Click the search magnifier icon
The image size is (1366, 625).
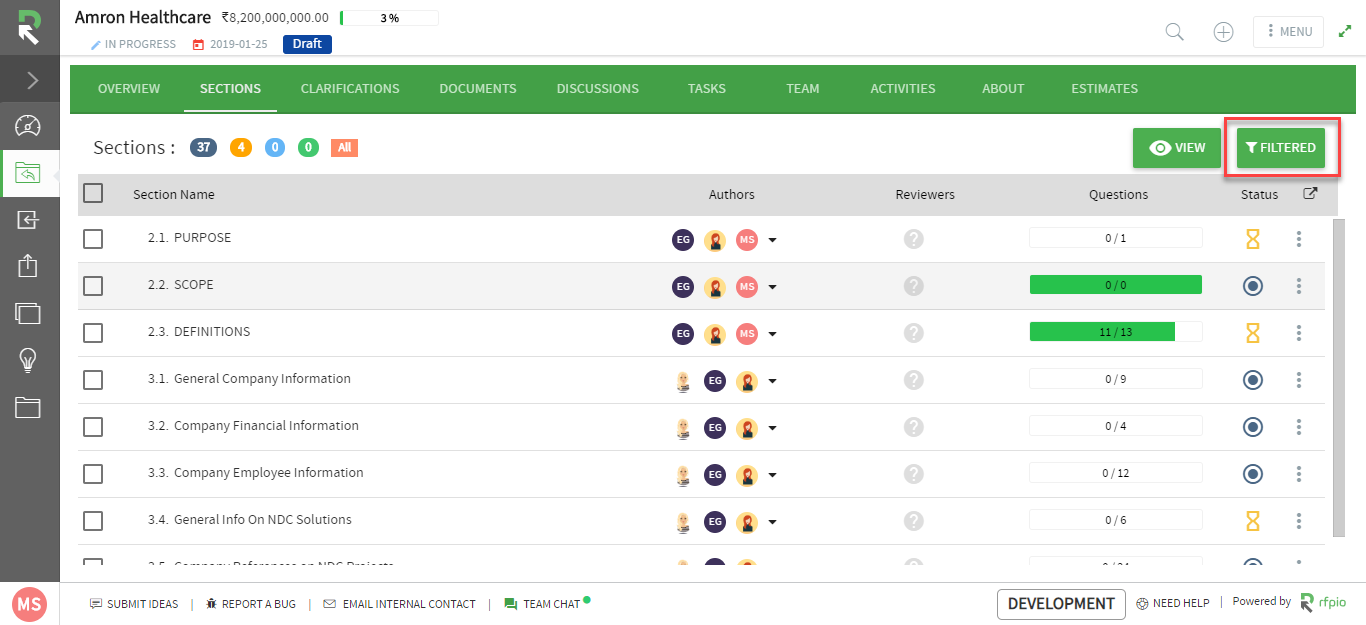click(x=1175, y=31)
